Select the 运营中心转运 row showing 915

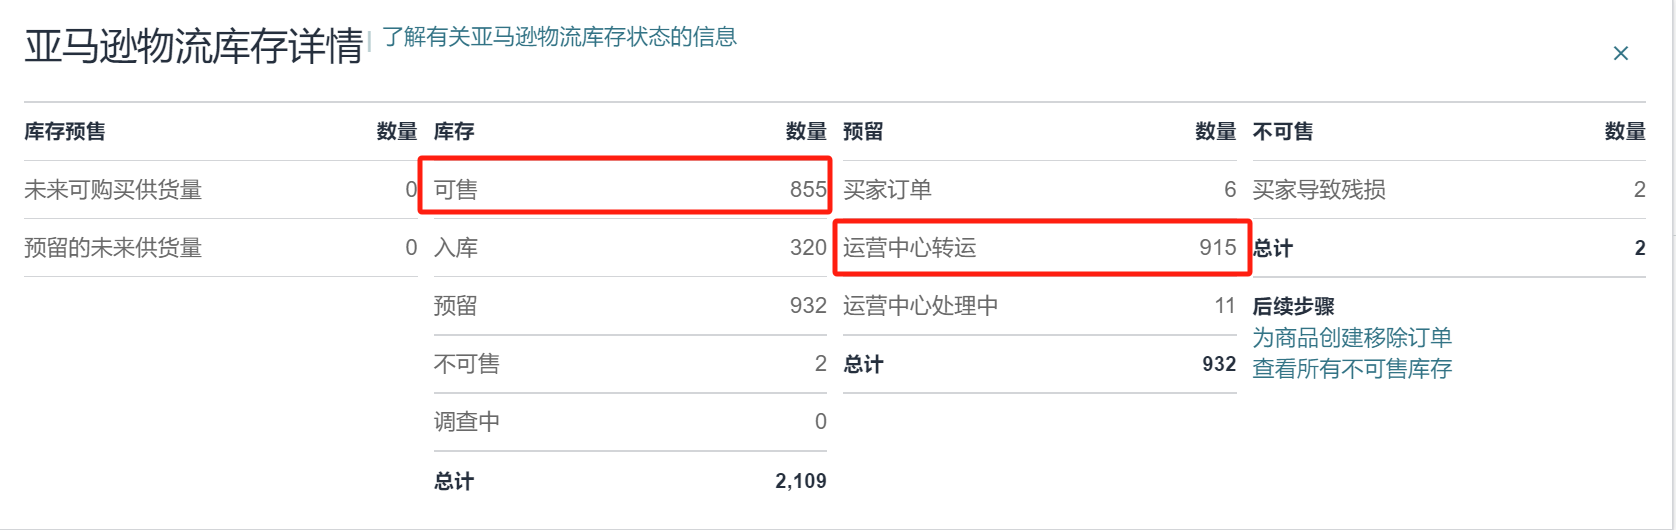coord(1040,247)
